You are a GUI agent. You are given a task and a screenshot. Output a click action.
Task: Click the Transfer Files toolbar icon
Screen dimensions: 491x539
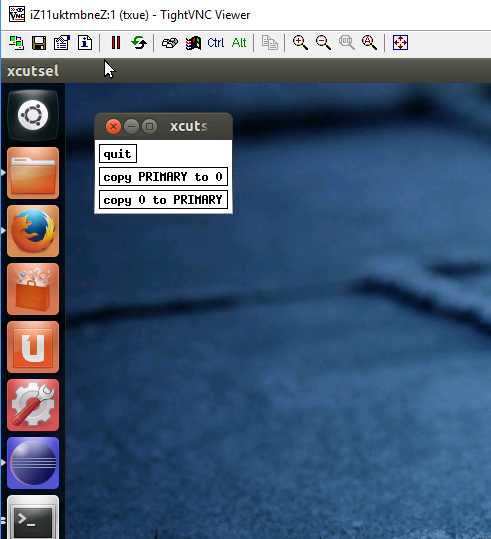[x=270, y=43]
